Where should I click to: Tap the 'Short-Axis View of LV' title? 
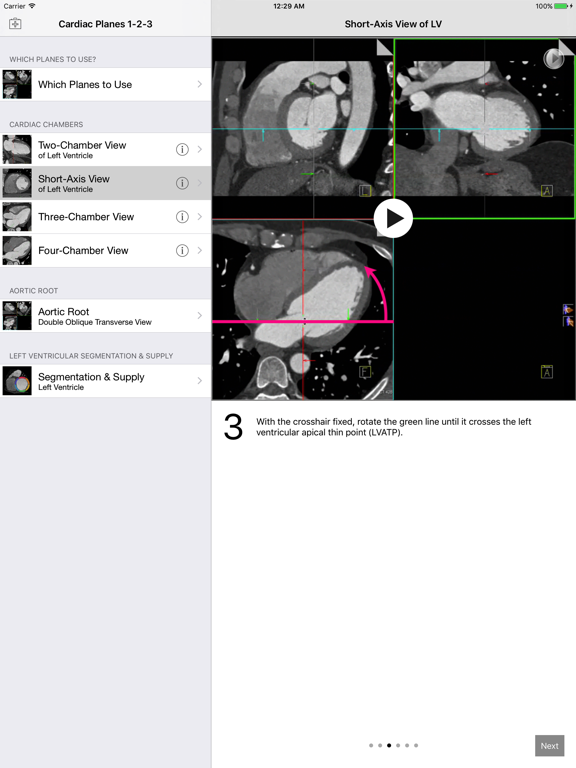pyautogui.click(x=393, y=24)
